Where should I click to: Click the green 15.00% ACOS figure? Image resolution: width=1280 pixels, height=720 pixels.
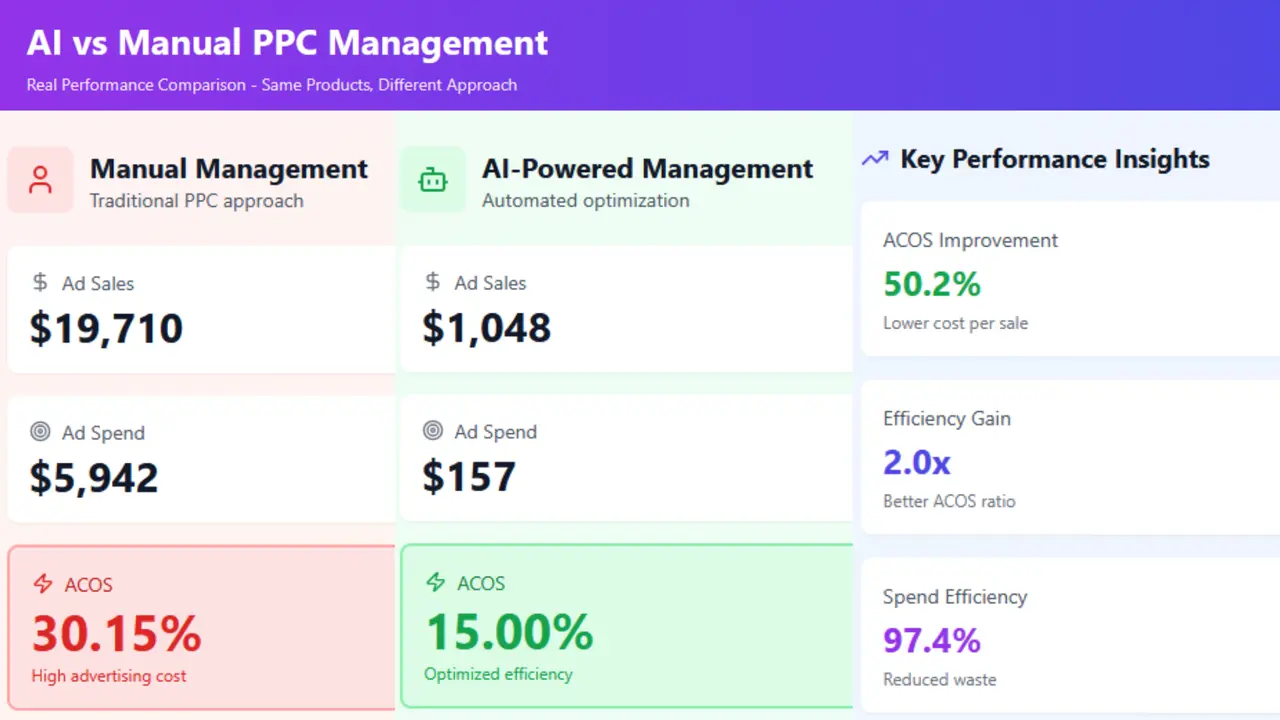click(509, 632)
